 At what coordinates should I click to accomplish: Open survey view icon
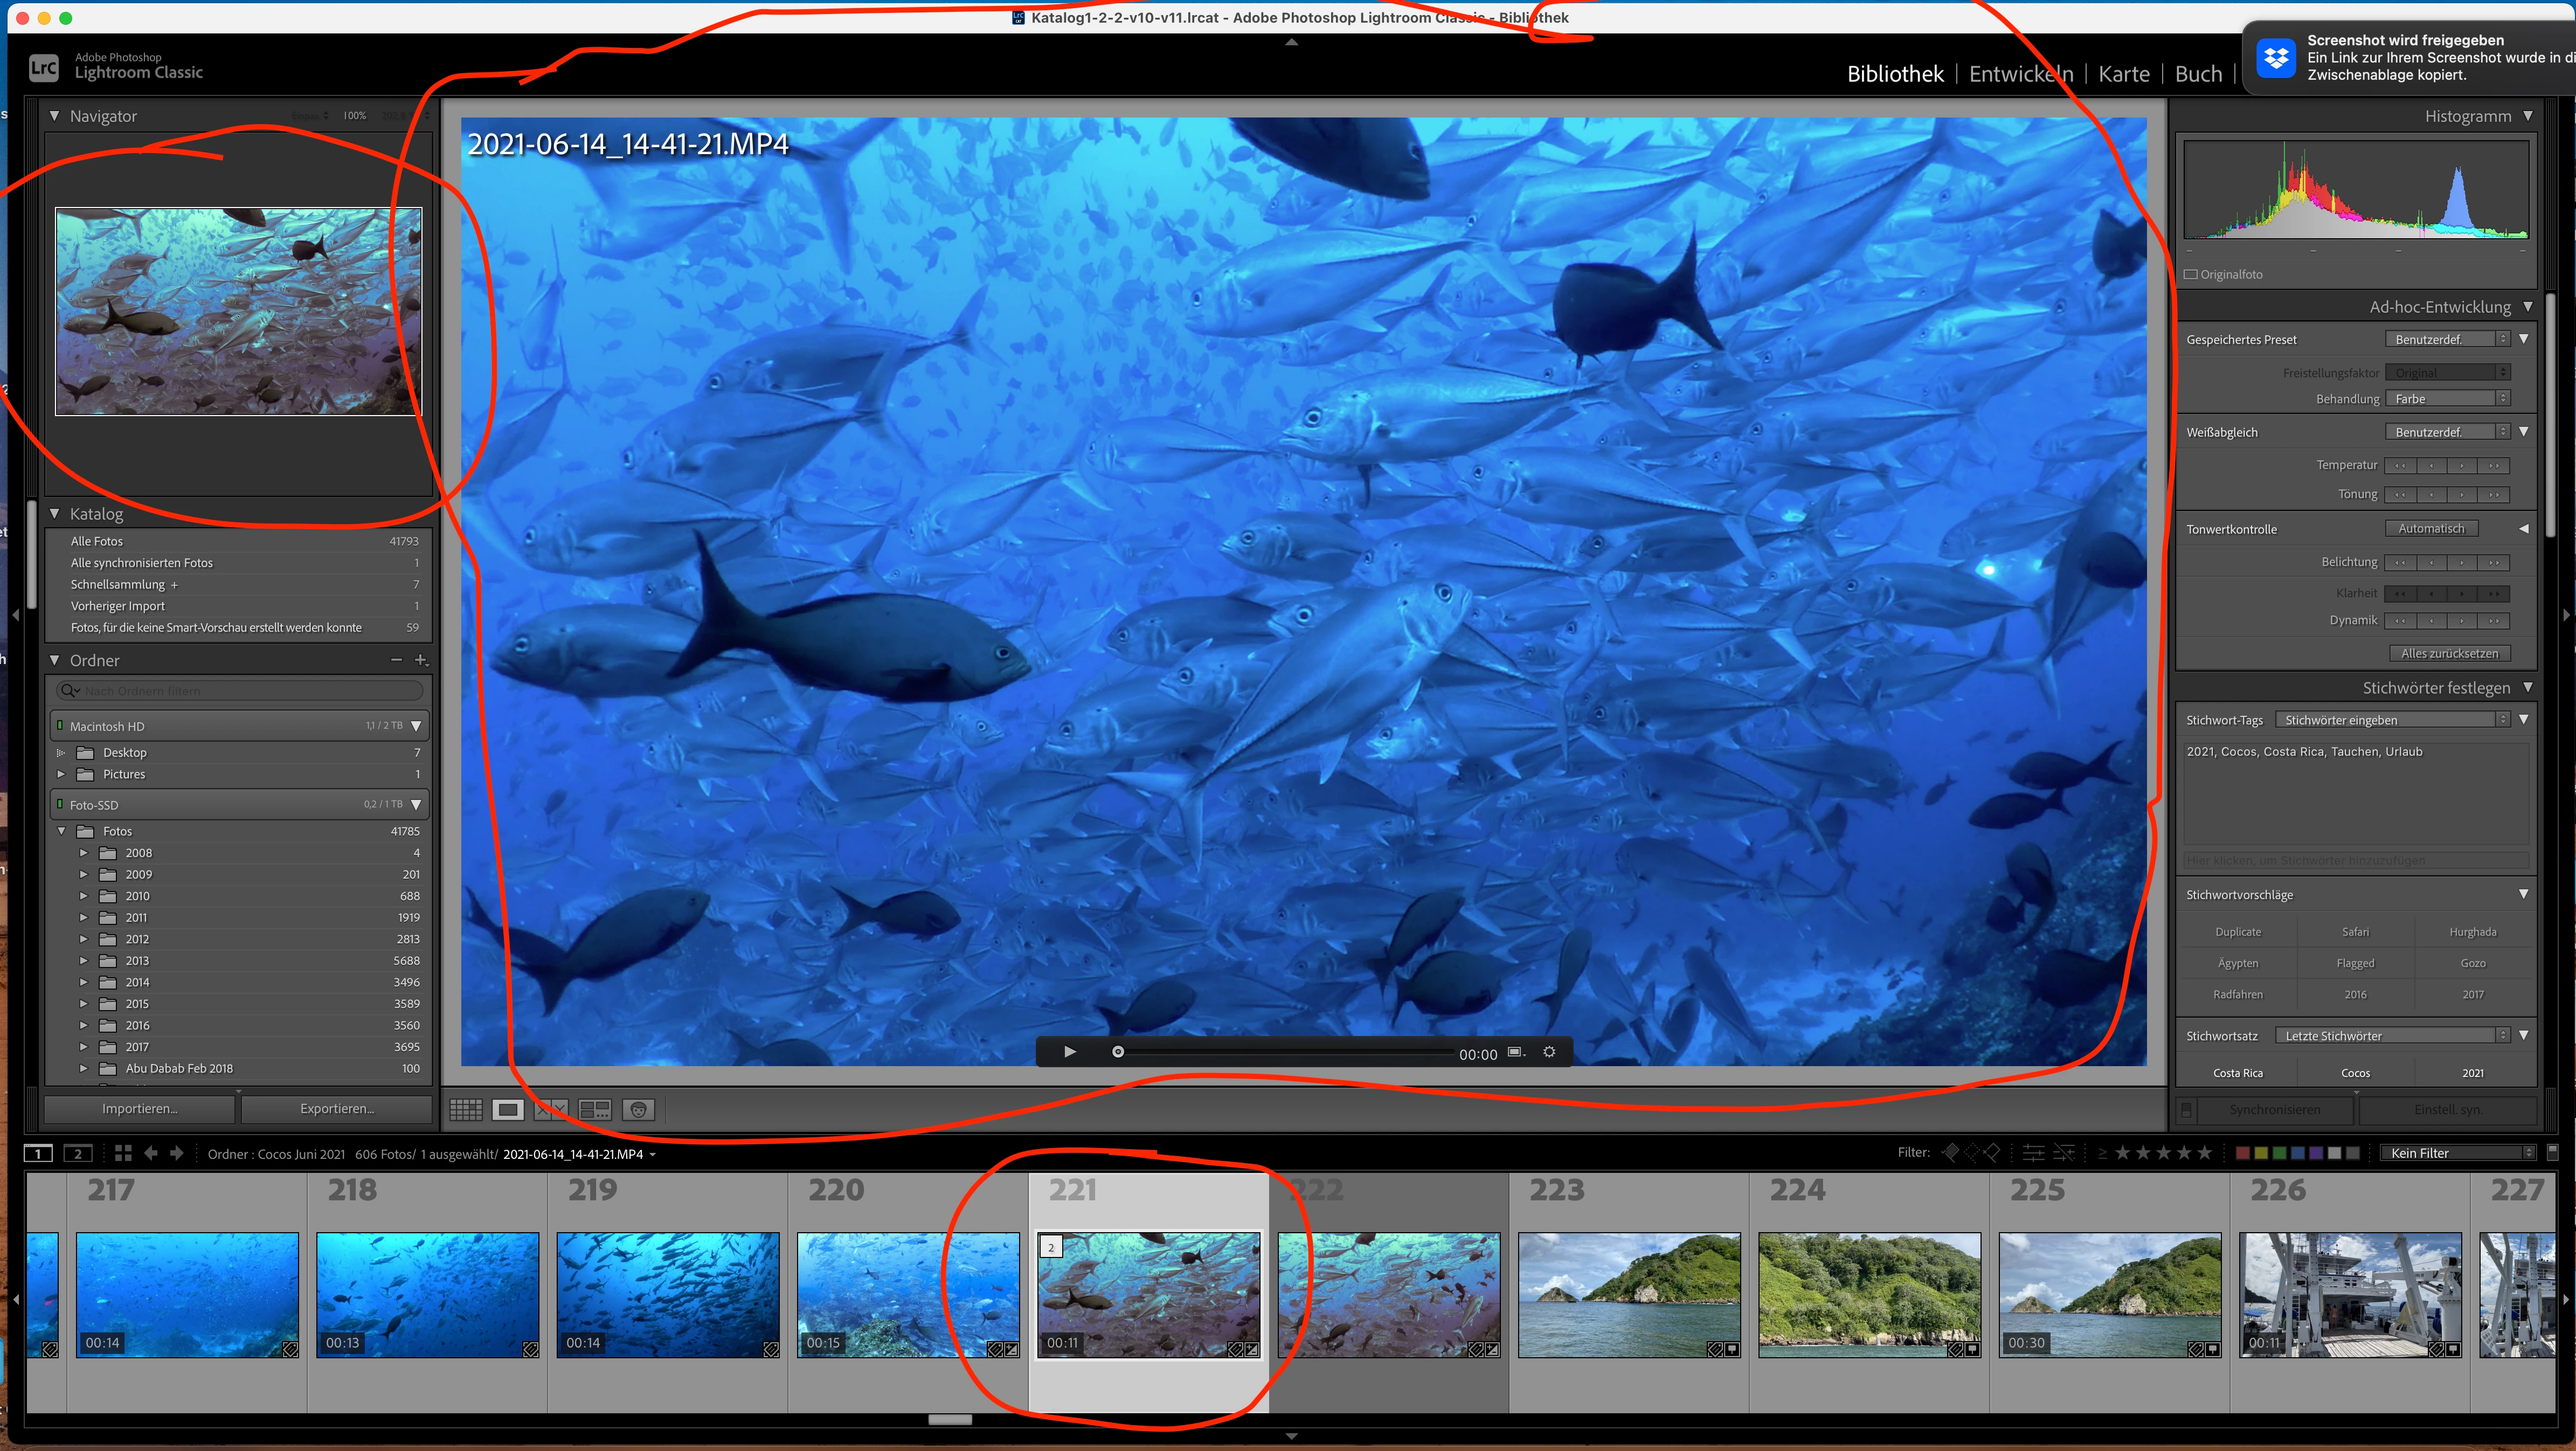[595, 1109]
